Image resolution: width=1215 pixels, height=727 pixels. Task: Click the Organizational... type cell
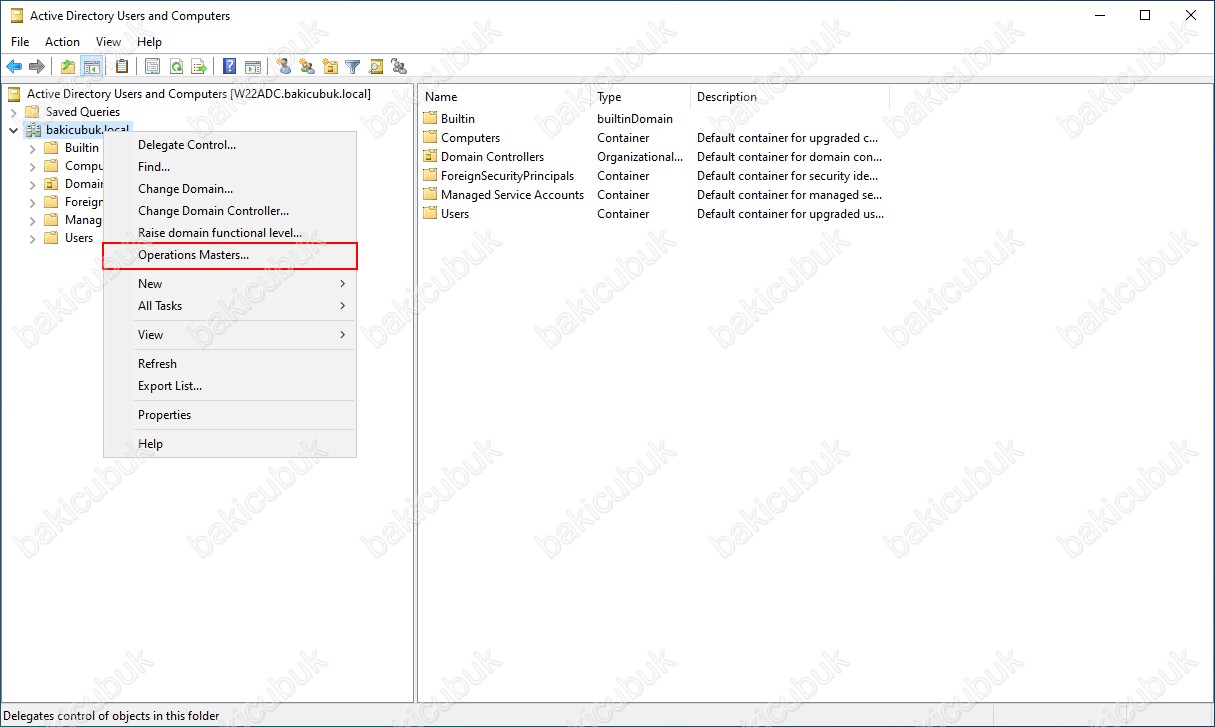point(640,157)
